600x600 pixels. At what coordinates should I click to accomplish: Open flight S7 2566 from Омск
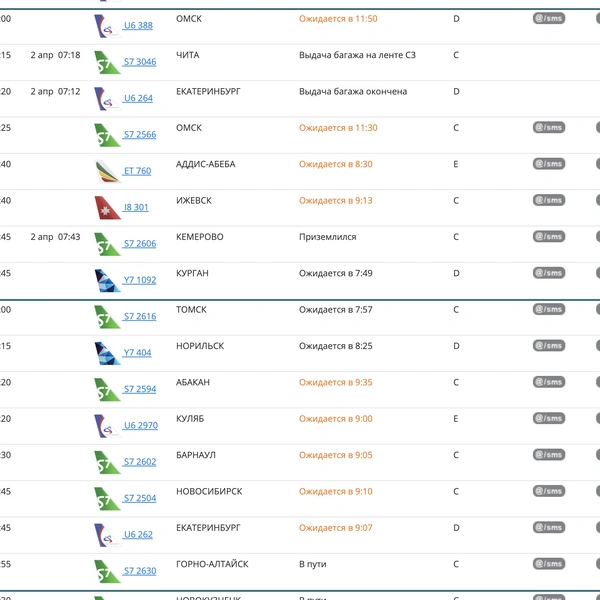[140, 135]
